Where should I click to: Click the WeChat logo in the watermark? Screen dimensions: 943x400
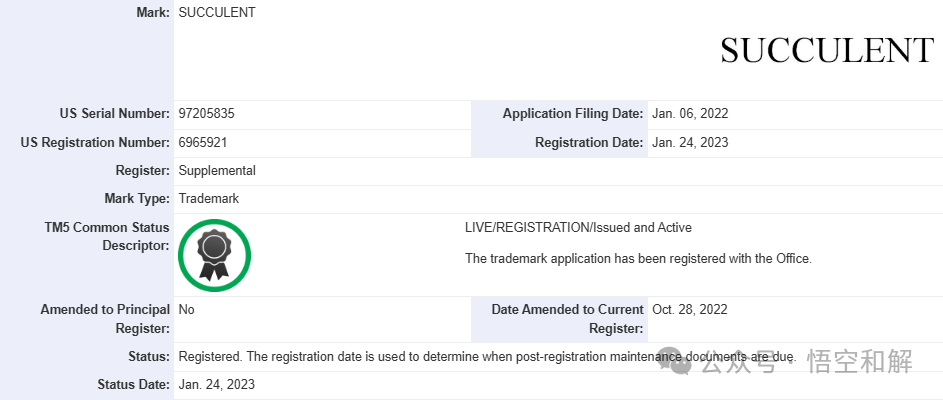pos(680,362)
